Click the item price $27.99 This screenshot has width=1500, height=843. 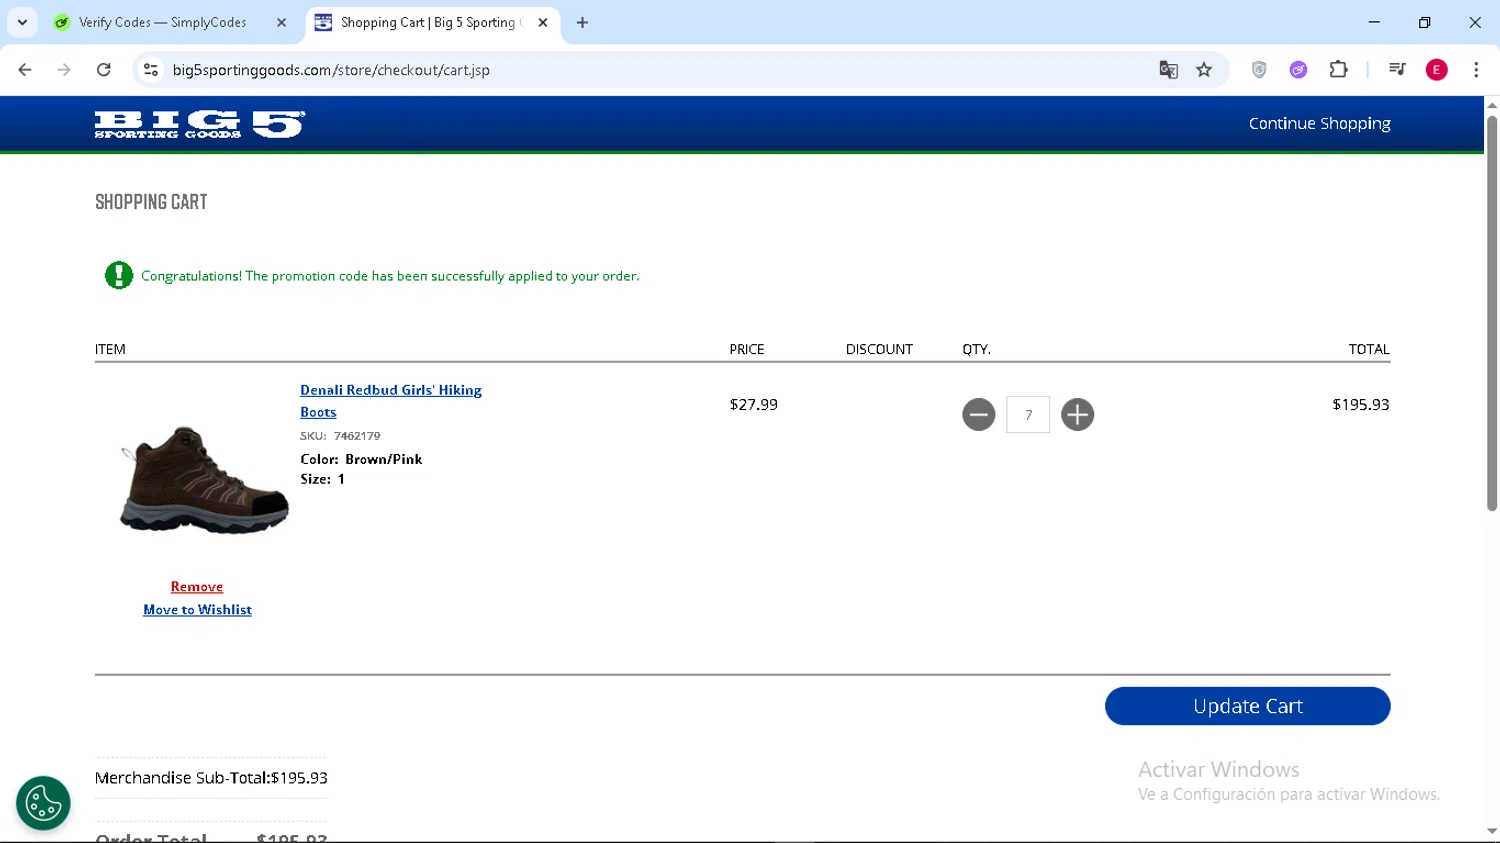753,405
